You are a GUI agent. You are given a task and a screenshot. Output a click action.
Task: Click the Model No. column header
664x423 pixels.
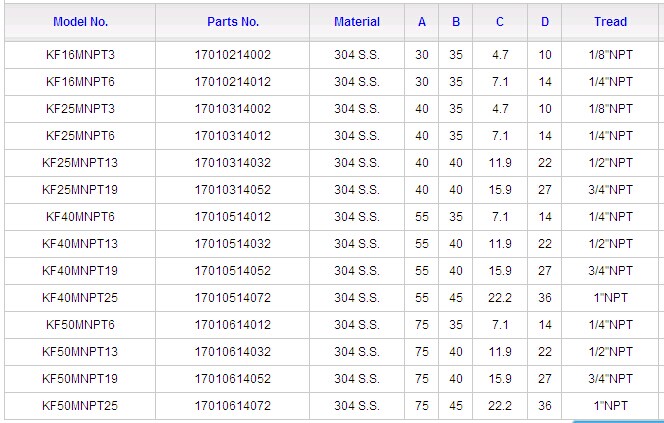[x=80, y=21]
